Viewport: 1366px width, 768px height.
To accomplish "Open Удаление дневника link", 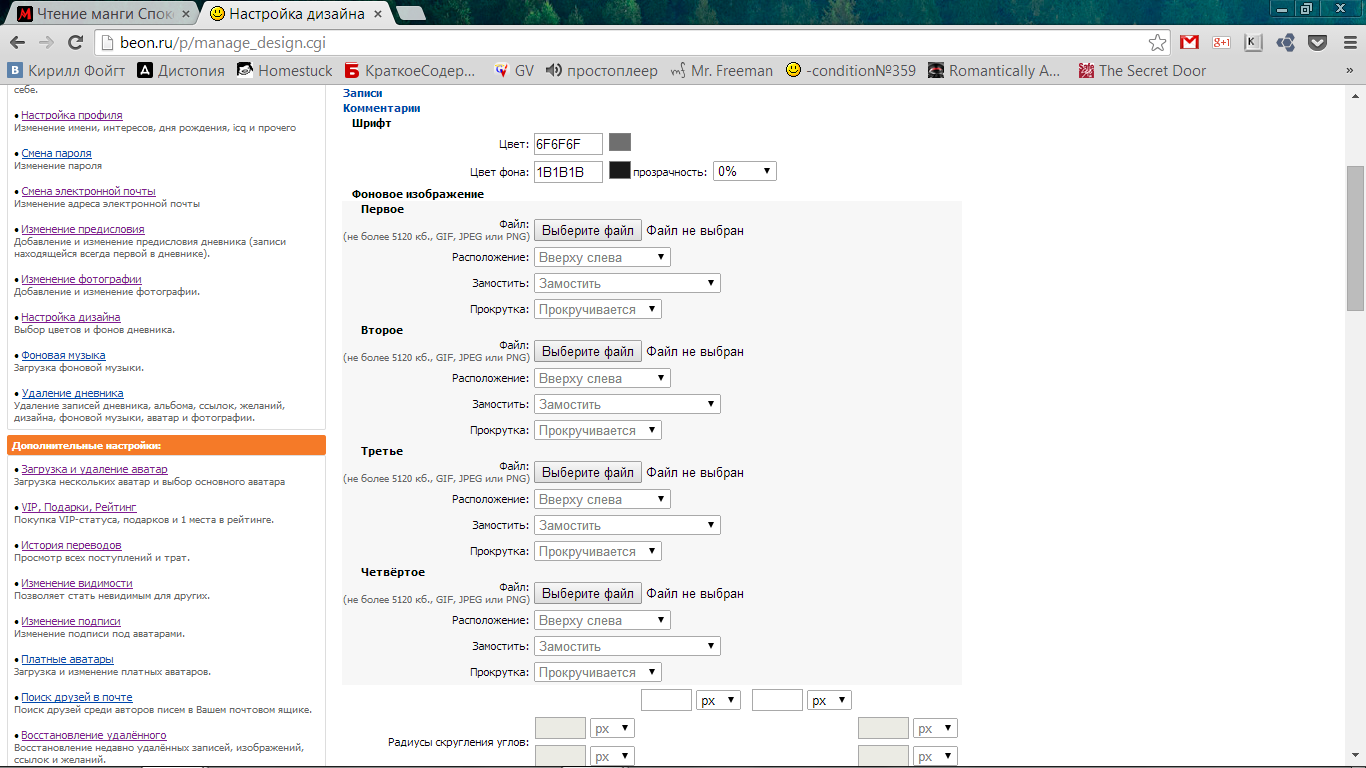I will pos(72,393).
